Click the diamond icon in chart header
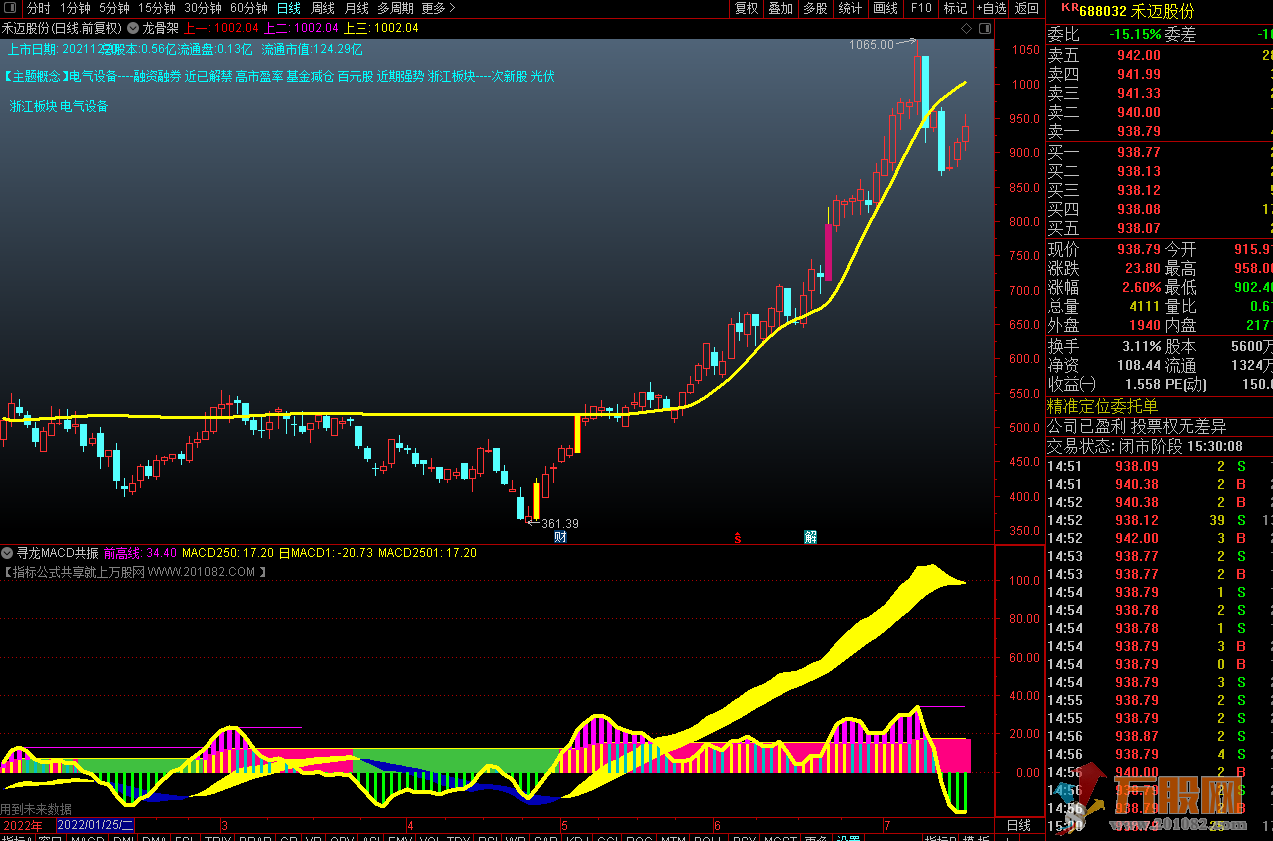Screen dimensions: 1273x841 coord(966,29)
